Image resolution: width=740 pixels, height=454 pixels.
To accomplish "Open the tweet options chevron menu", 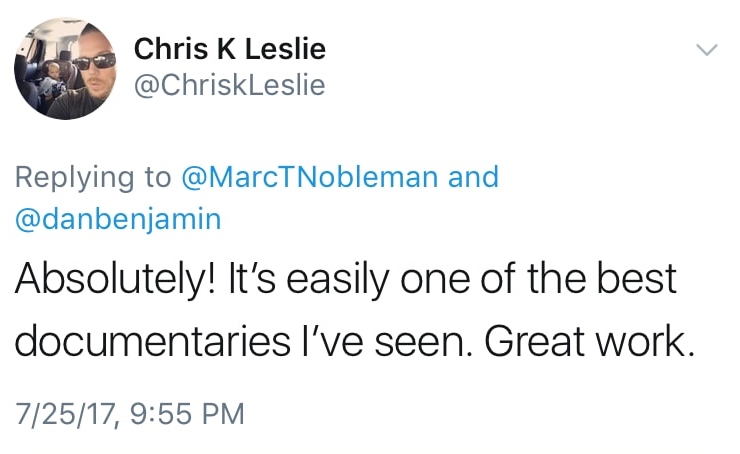I will 706,50.
